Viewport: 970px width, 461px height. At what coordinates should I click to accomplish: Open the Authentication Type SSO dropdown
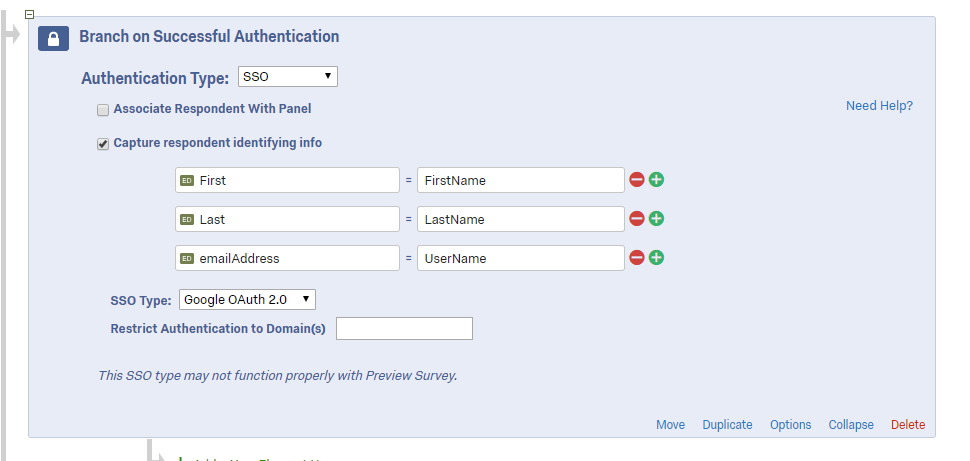[288, 77]
